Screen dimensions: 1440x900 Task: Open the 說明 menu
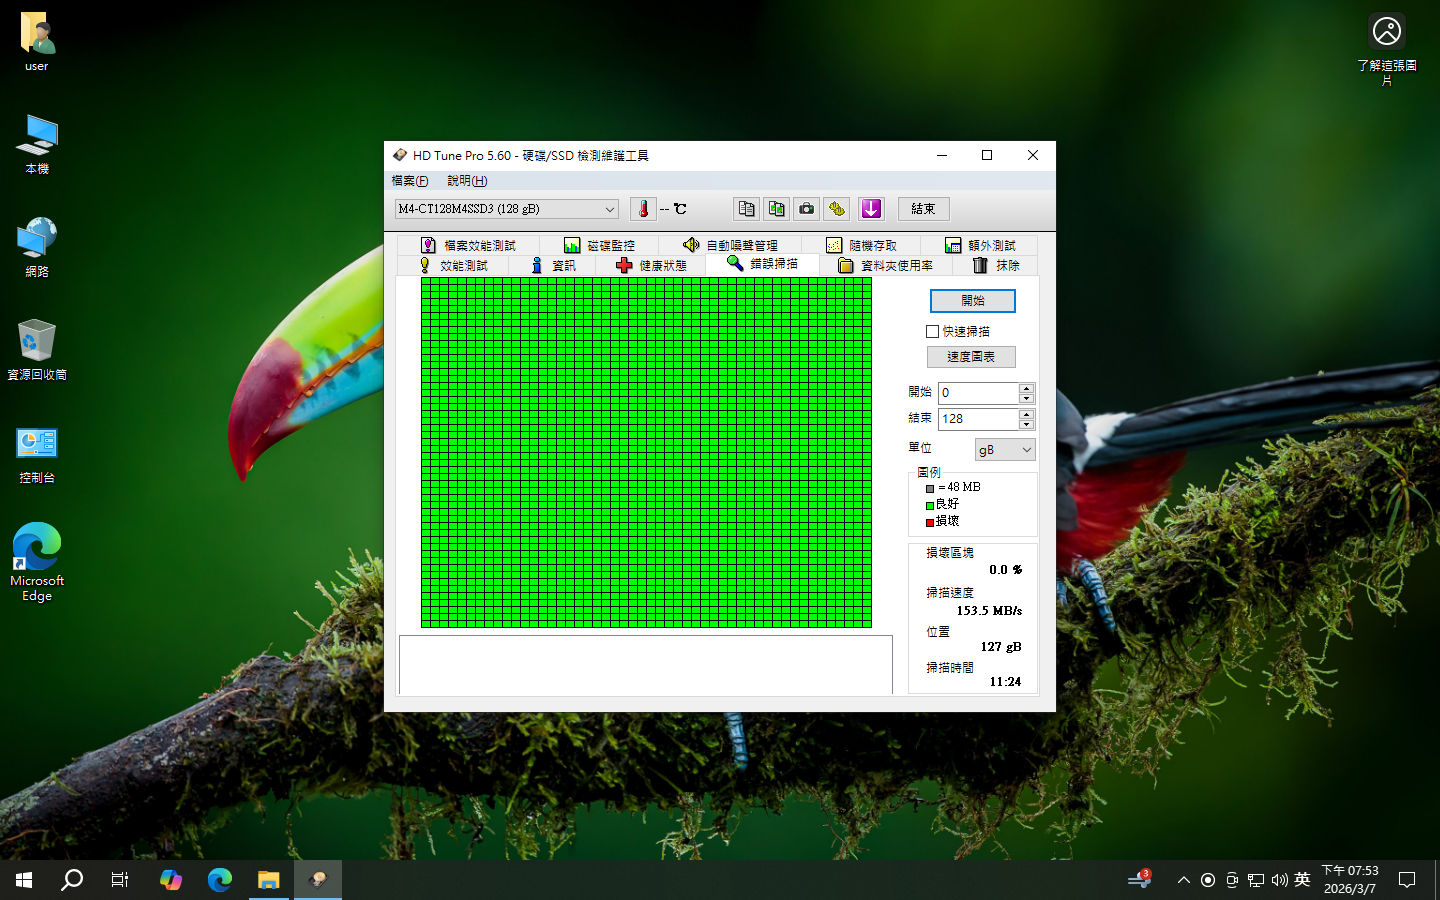click(467, 181)
